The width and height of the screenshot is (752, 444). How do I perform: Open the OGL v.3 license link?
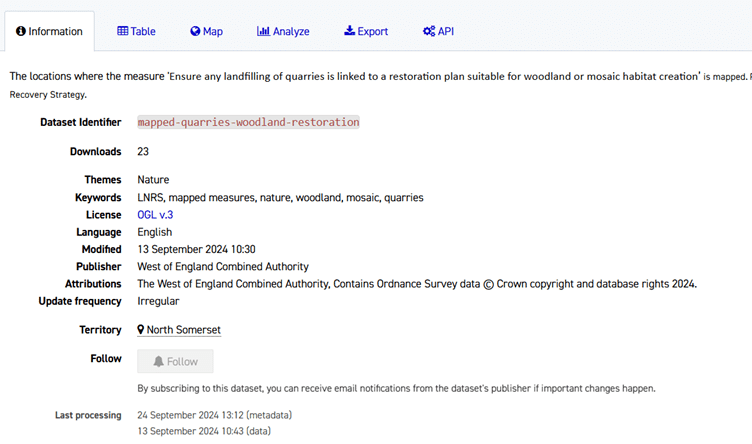point(155,215)
